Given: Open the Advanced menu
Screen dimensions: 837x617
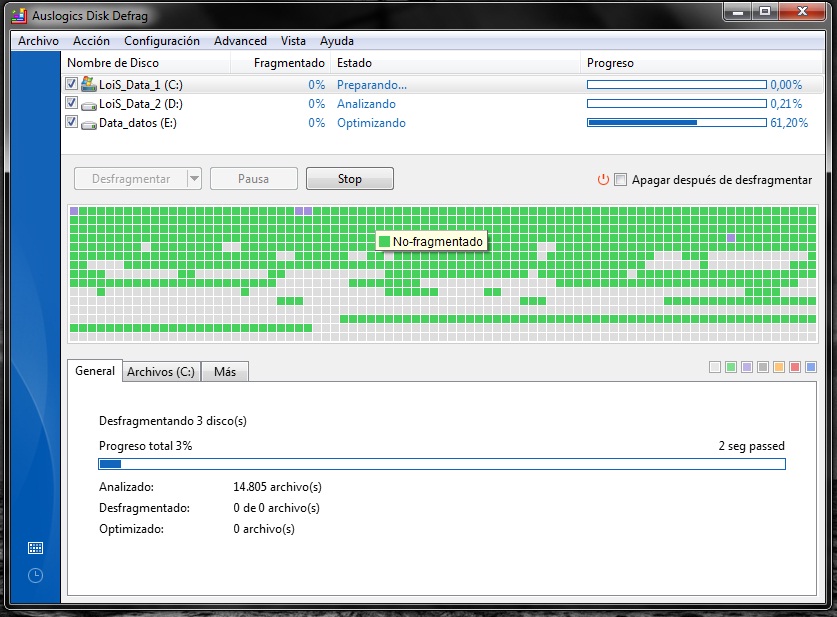Looking at the screenshot, I should (x=240, y=41).
